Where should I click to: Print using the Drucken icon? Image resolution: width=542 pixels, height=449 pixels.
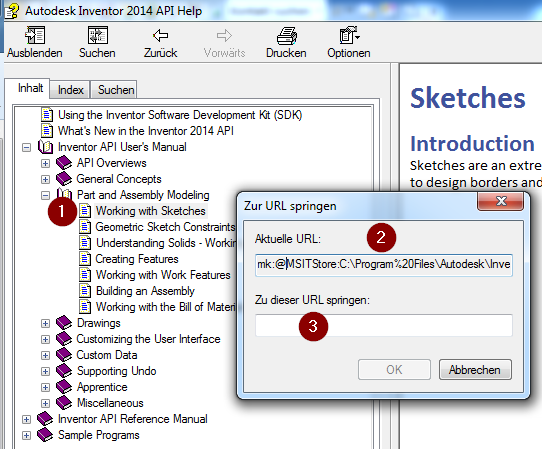coord(287,35)
